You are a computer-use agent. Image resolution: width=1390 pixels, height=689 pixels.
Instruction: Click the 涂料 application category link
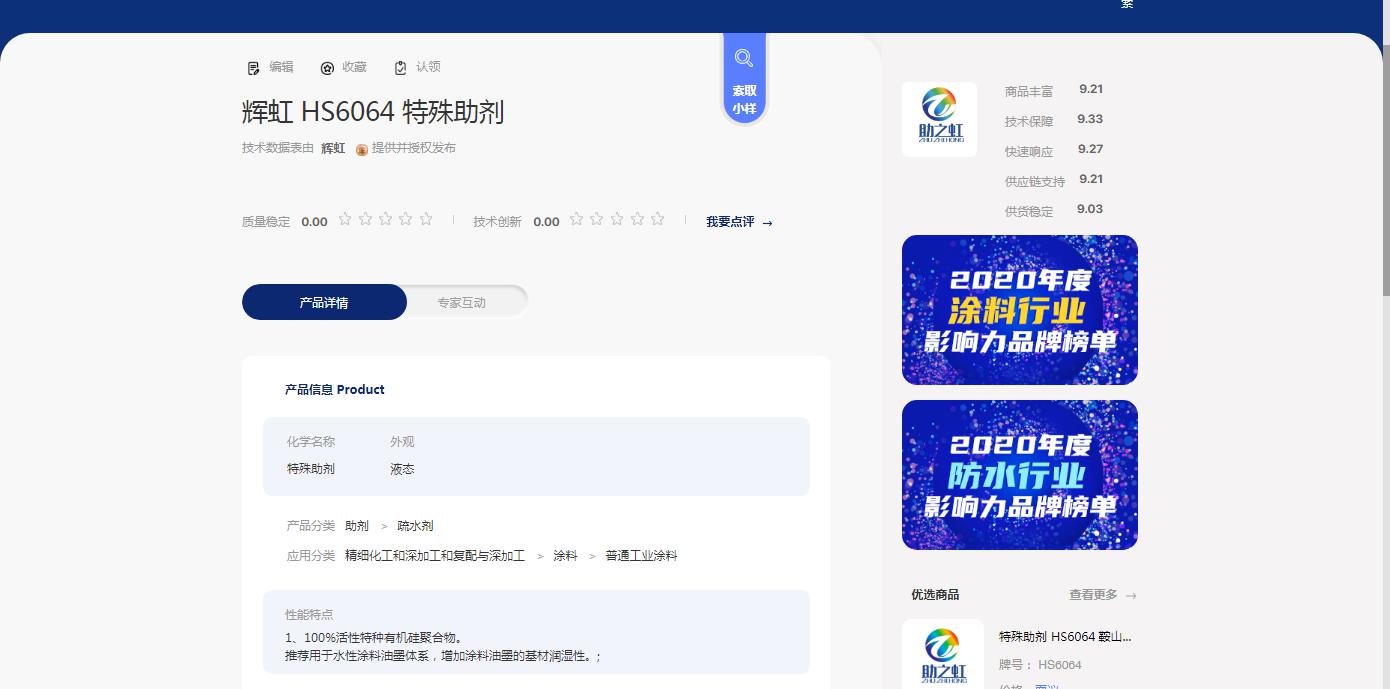tap(566, 556)
